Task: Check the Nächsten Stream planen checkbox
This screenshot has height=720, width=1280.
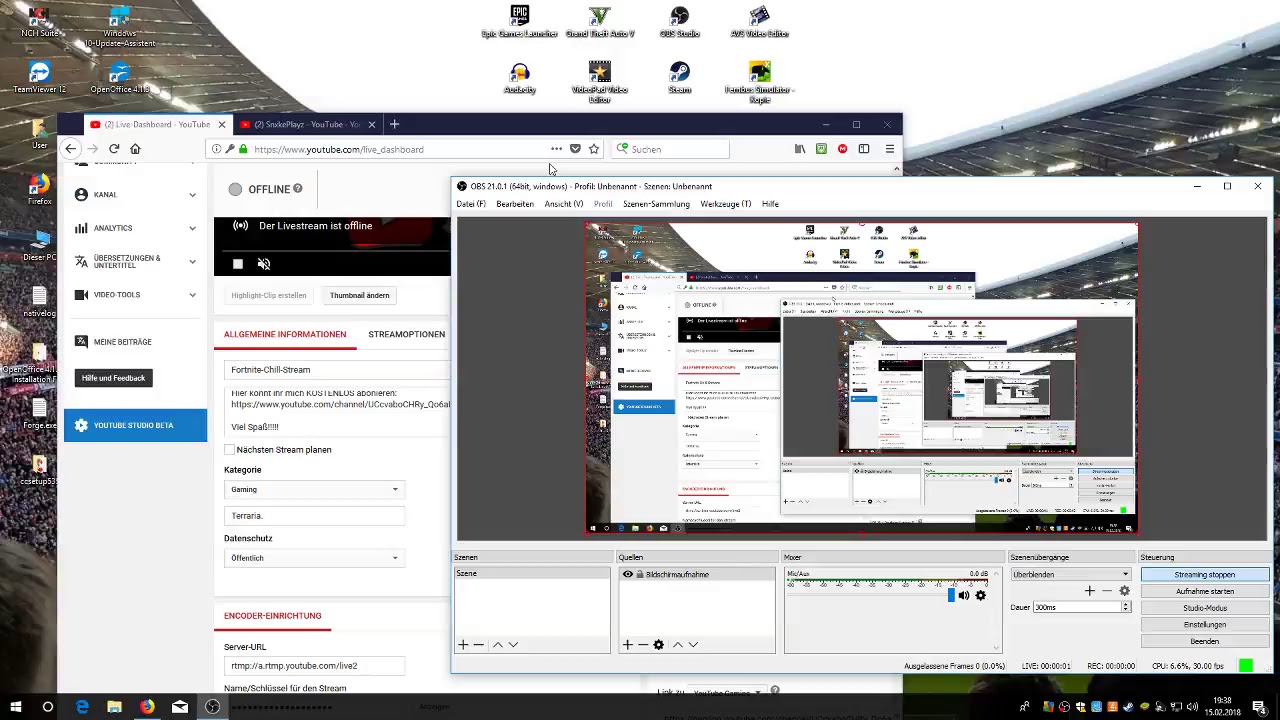Action: coord(229,450)
